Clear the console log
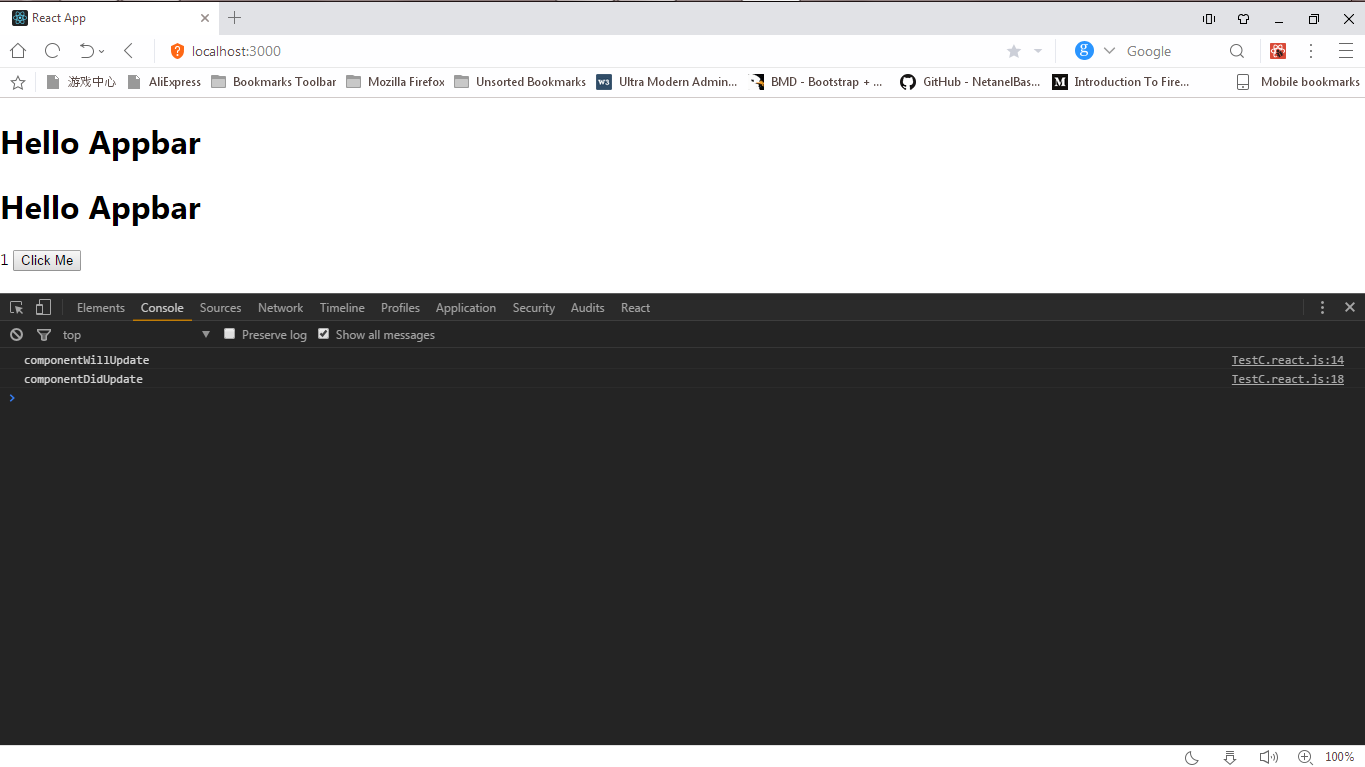Screen dimensions: 1365x767 tap(16, 335)
